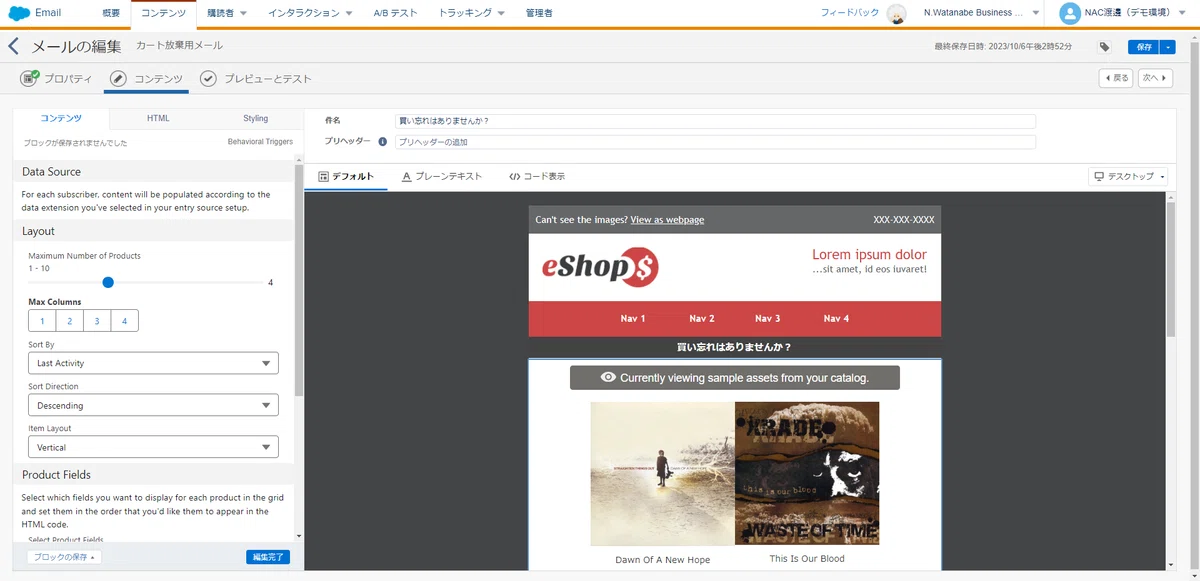Click the left panel vertical scrollbar

tap(298, 280)
